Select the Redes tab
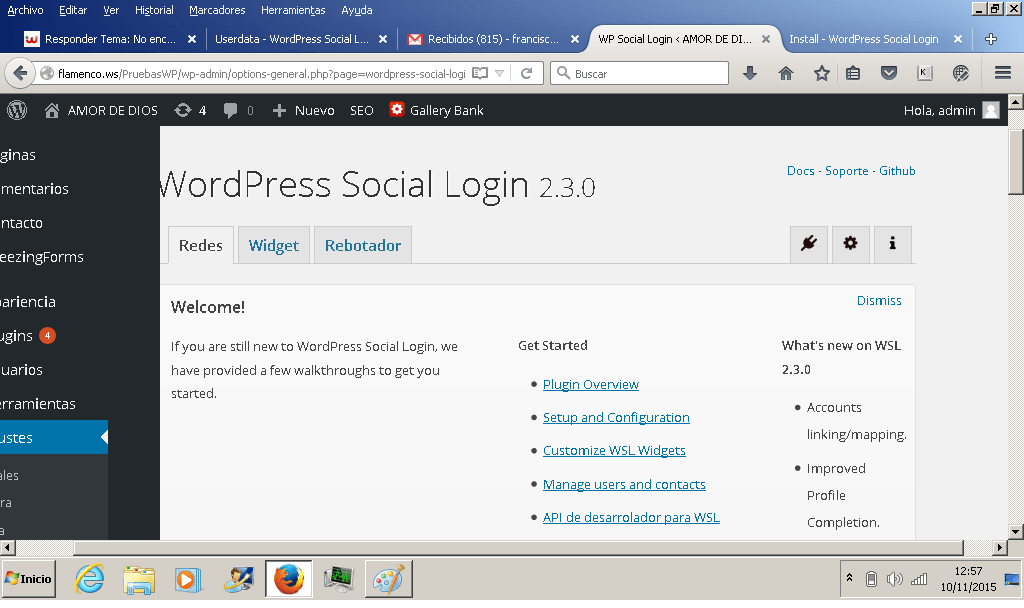This screenshot has width=1024, height=608. pos(200,246)
